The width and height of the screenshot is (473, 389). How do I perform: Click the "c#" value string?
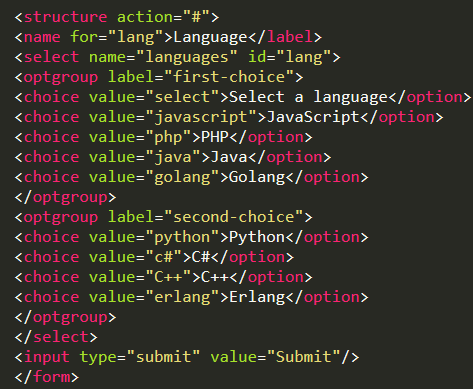(x=164, y=257)
